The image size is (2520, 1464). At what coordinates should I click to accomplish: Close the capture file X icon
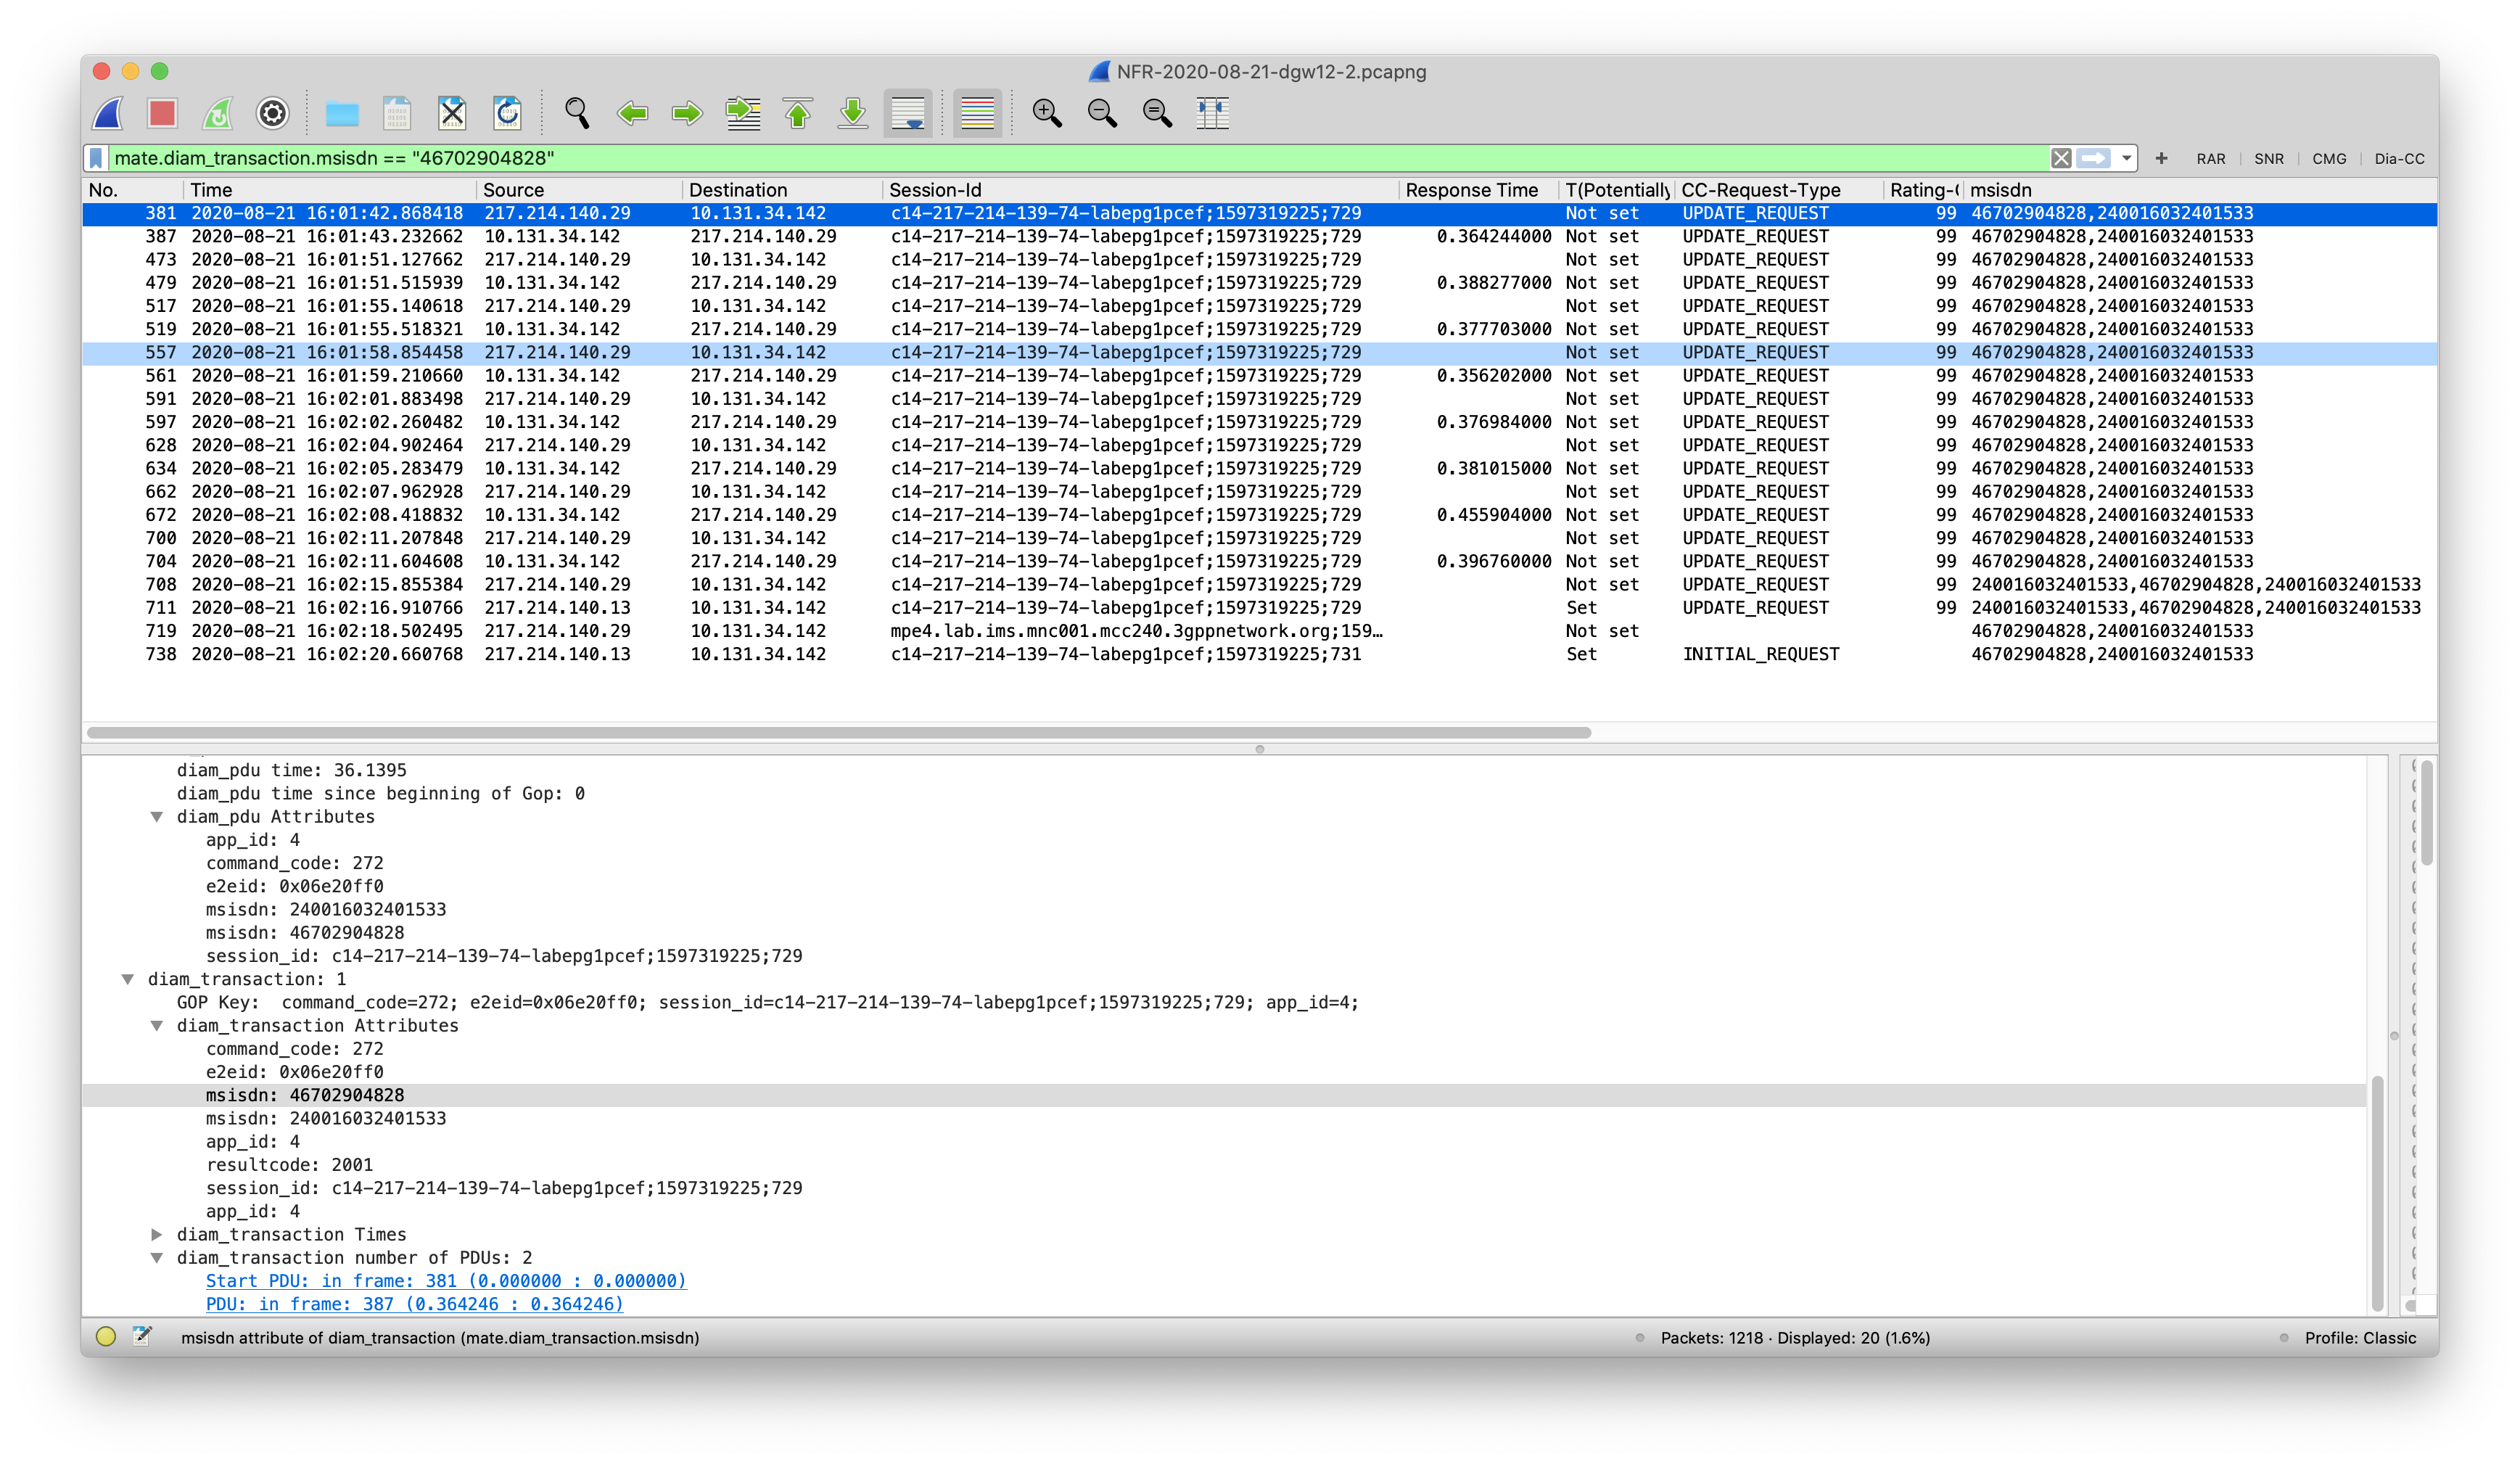(x=452, y=113)
